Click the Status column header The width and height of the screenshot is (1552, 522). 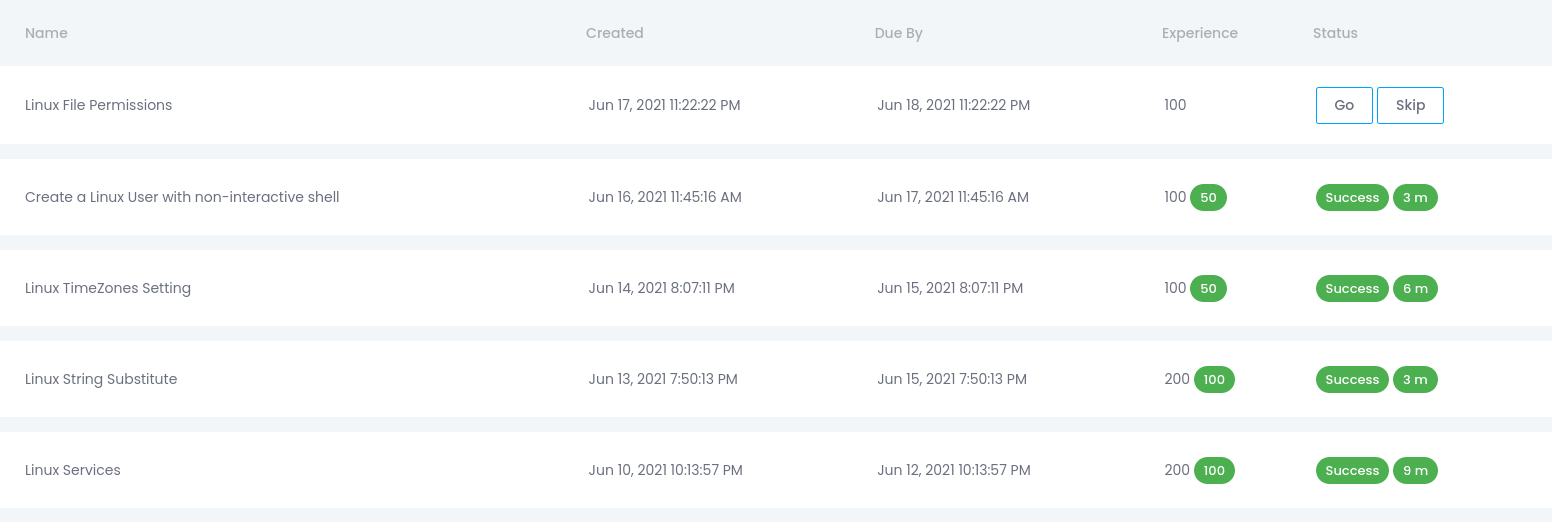click(x=1335, y=33)
